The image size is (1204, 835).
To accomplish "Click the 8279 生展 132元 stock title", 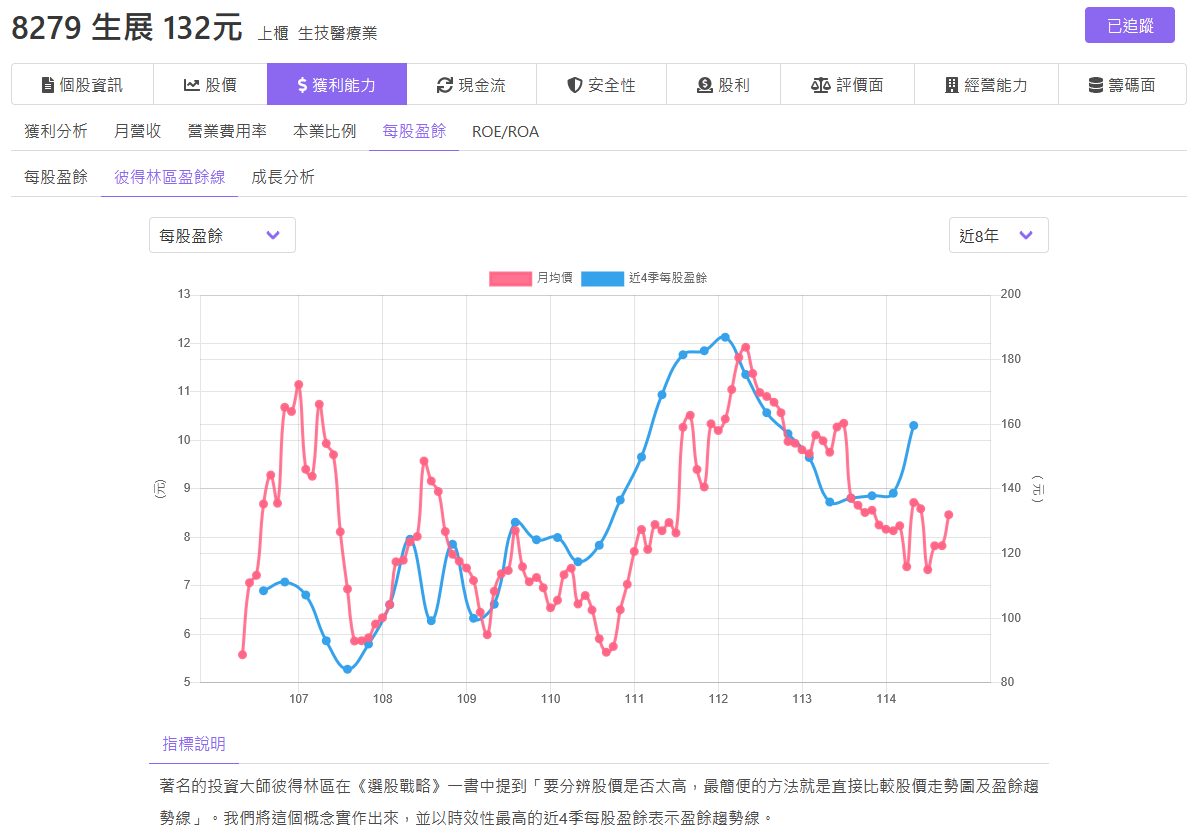I will pyautogui.click(x=126, y=27).
